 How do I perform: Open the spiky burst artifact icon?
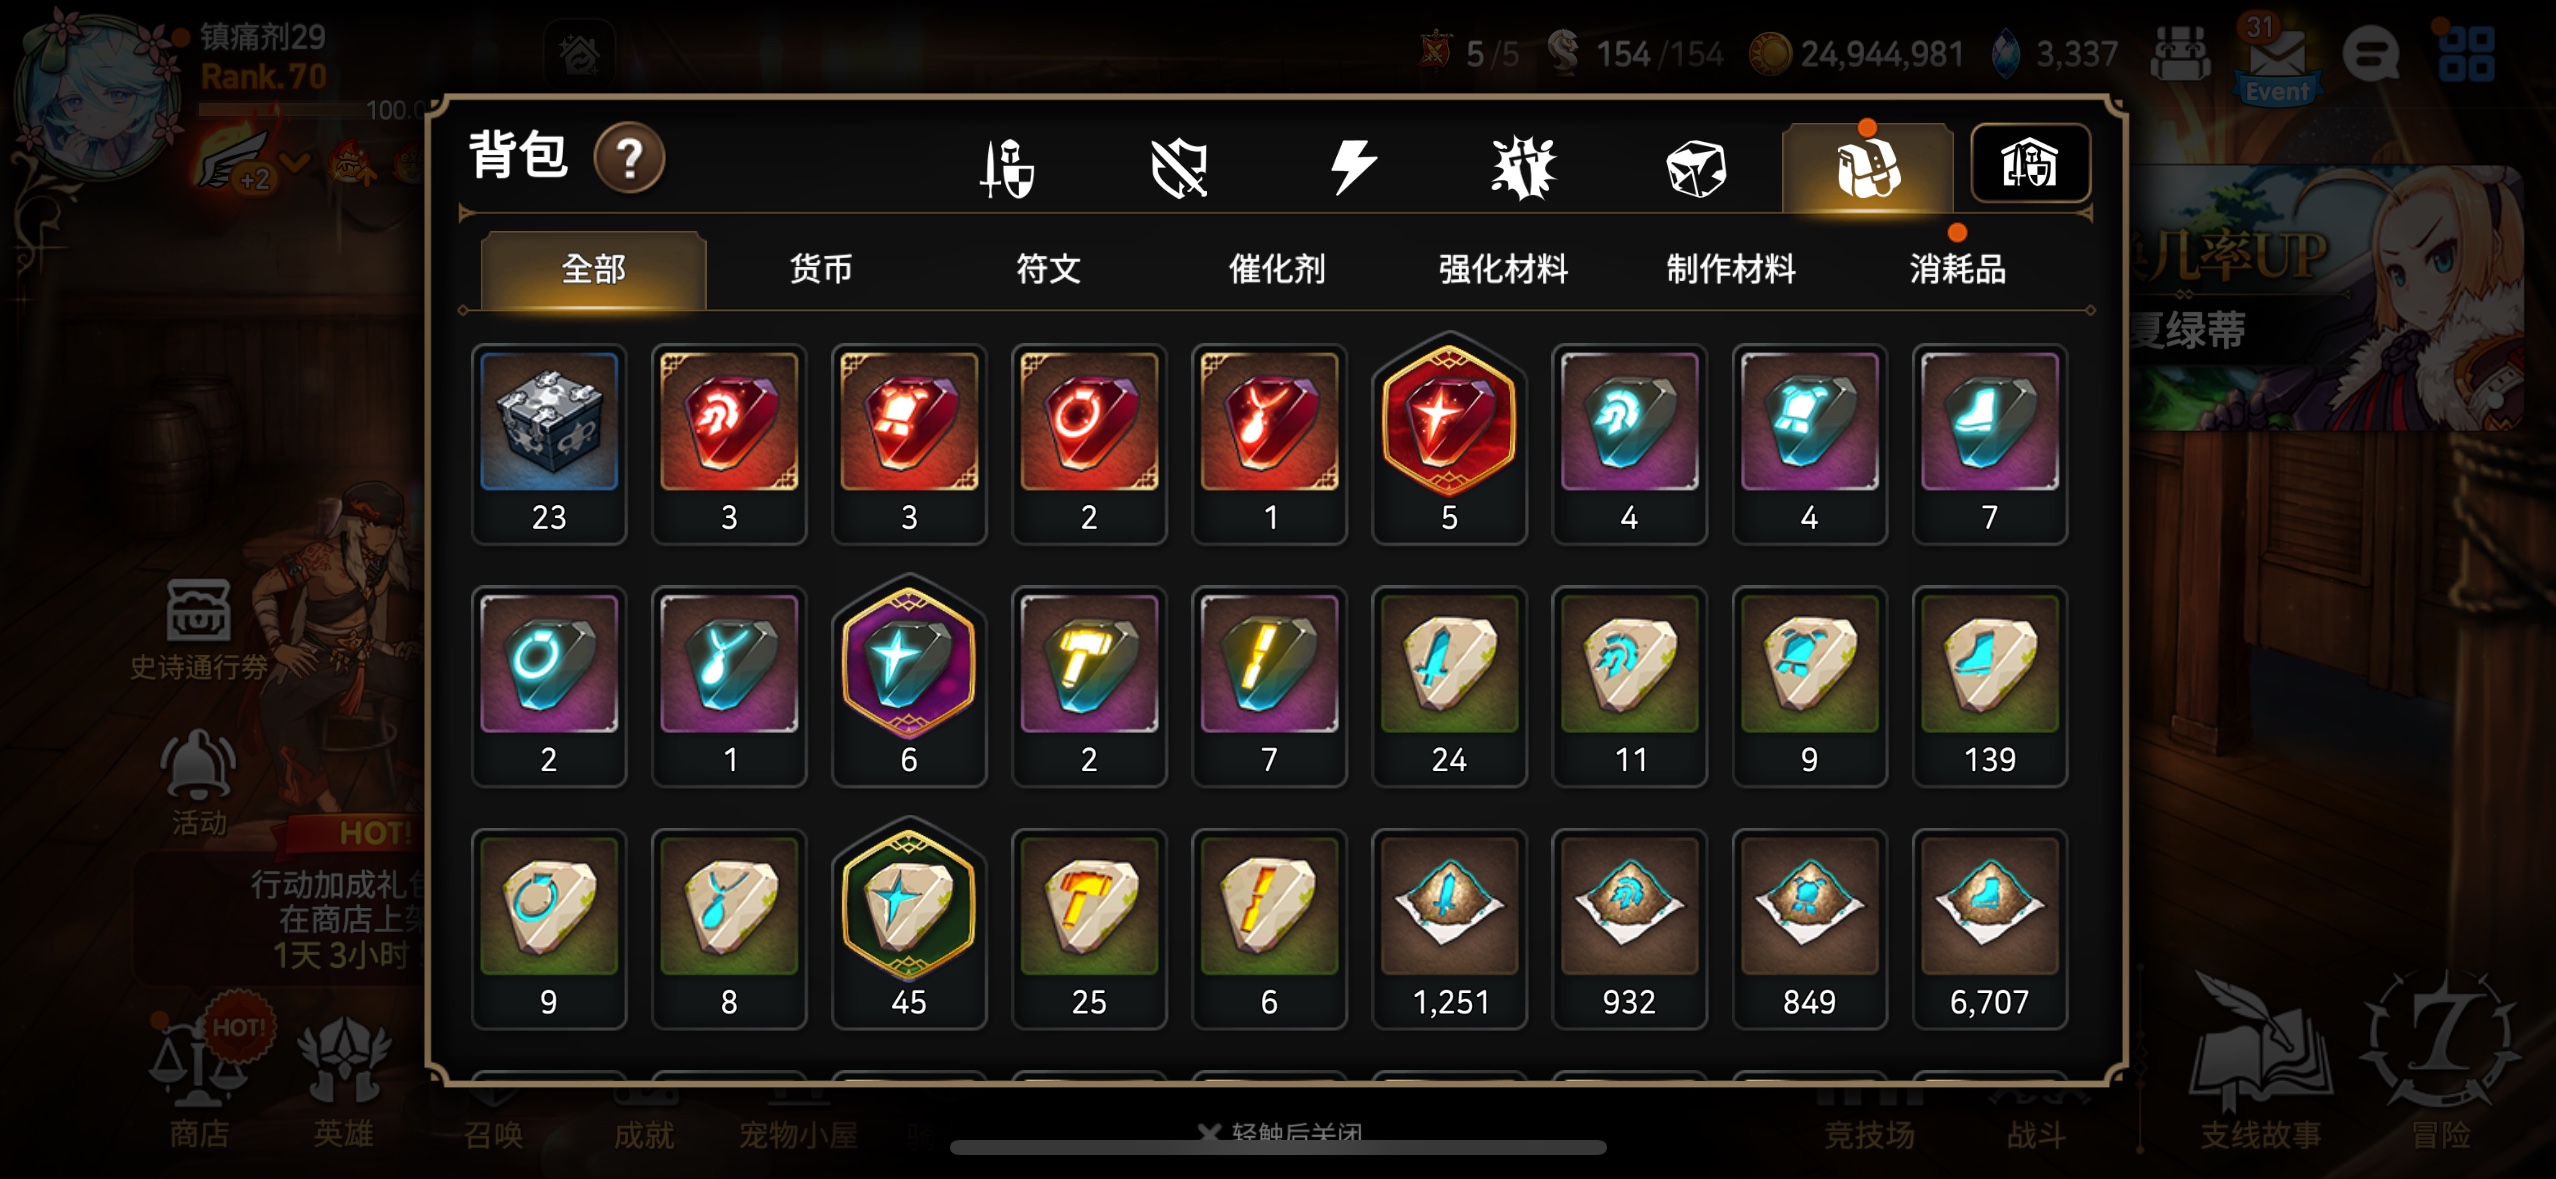1523,168
